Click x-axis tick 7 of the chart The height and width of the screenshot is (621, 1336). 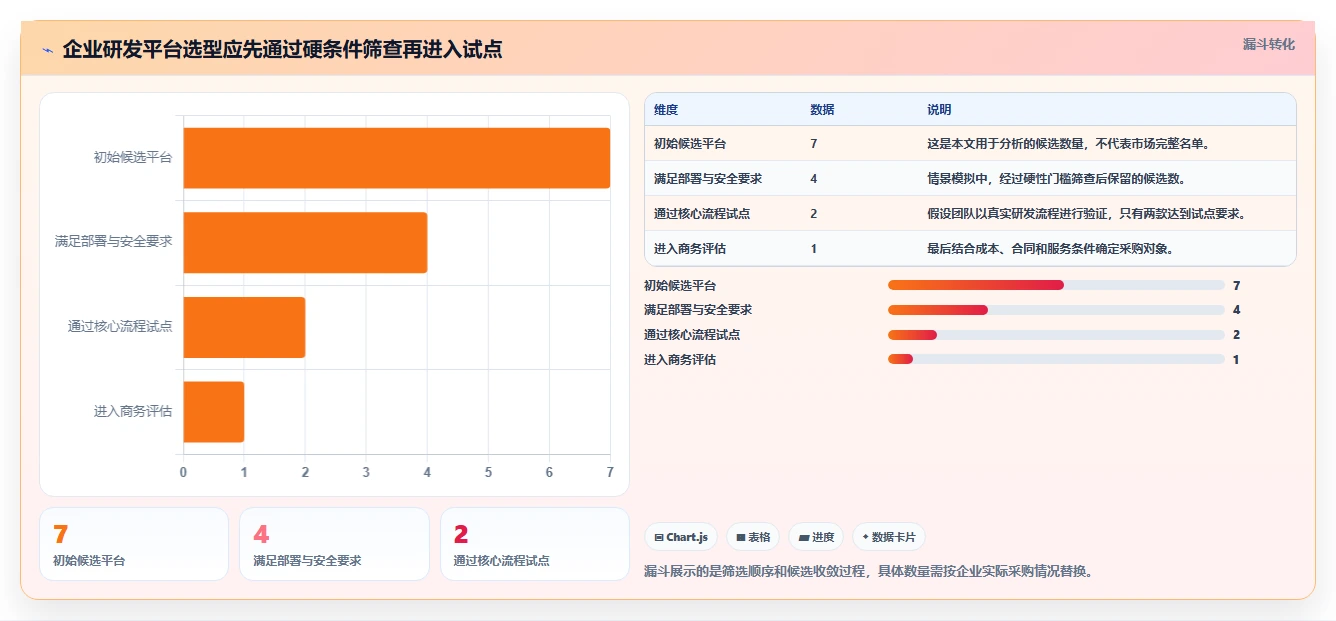pyautogui.click(x=610, y=472)
